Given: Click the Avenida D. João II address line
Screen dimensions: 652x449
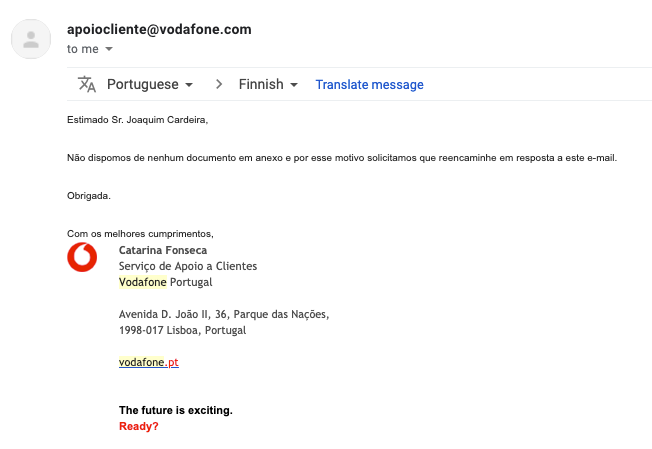Looking at the screenshot, I should (223, 314).
